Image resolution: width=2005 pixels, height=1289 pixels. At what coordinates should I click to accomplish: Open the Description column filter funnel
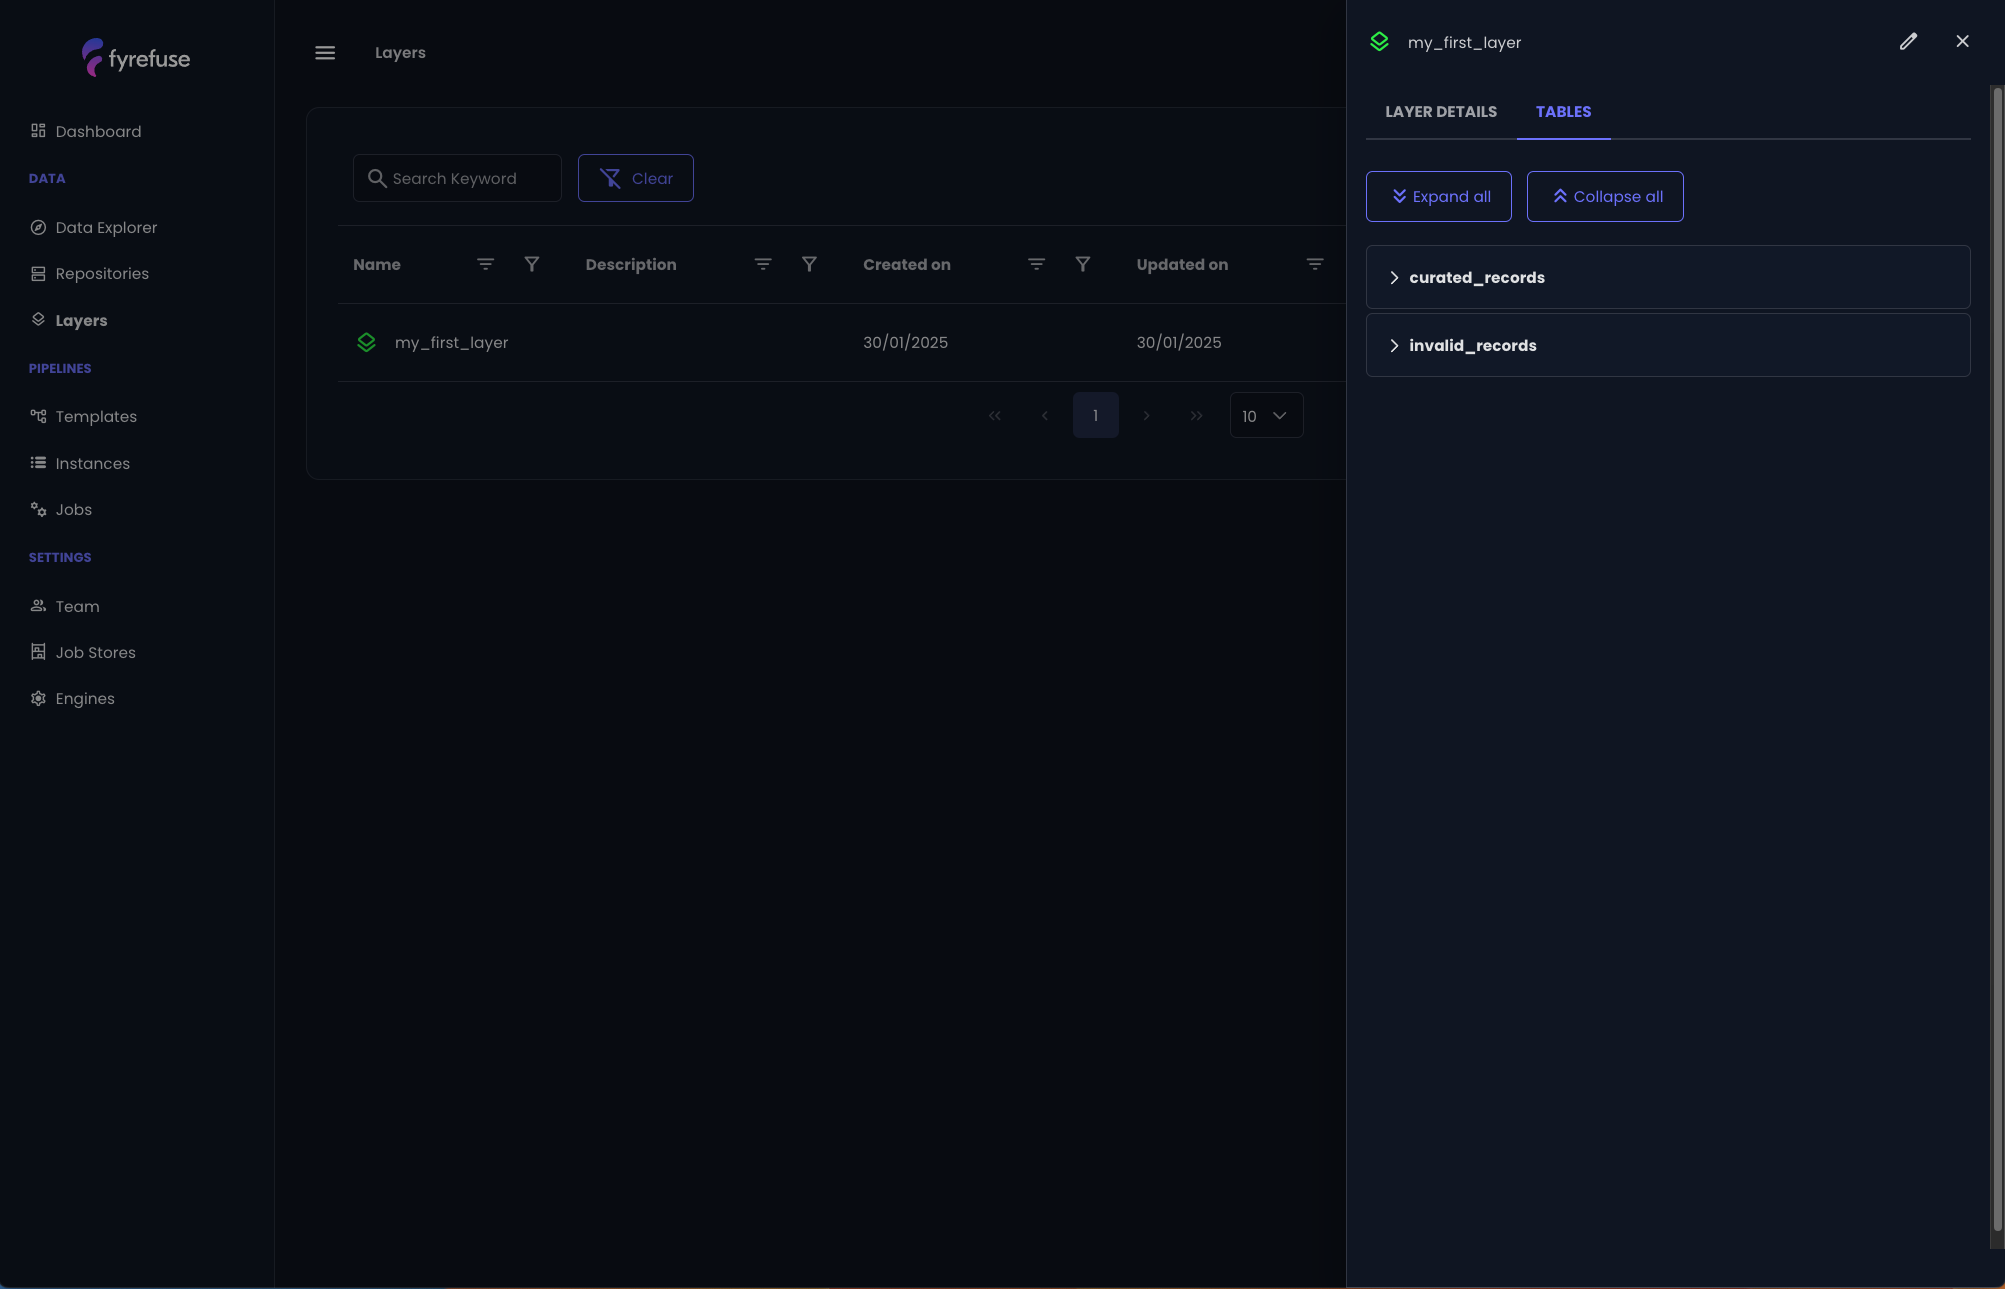click(810, 264)
